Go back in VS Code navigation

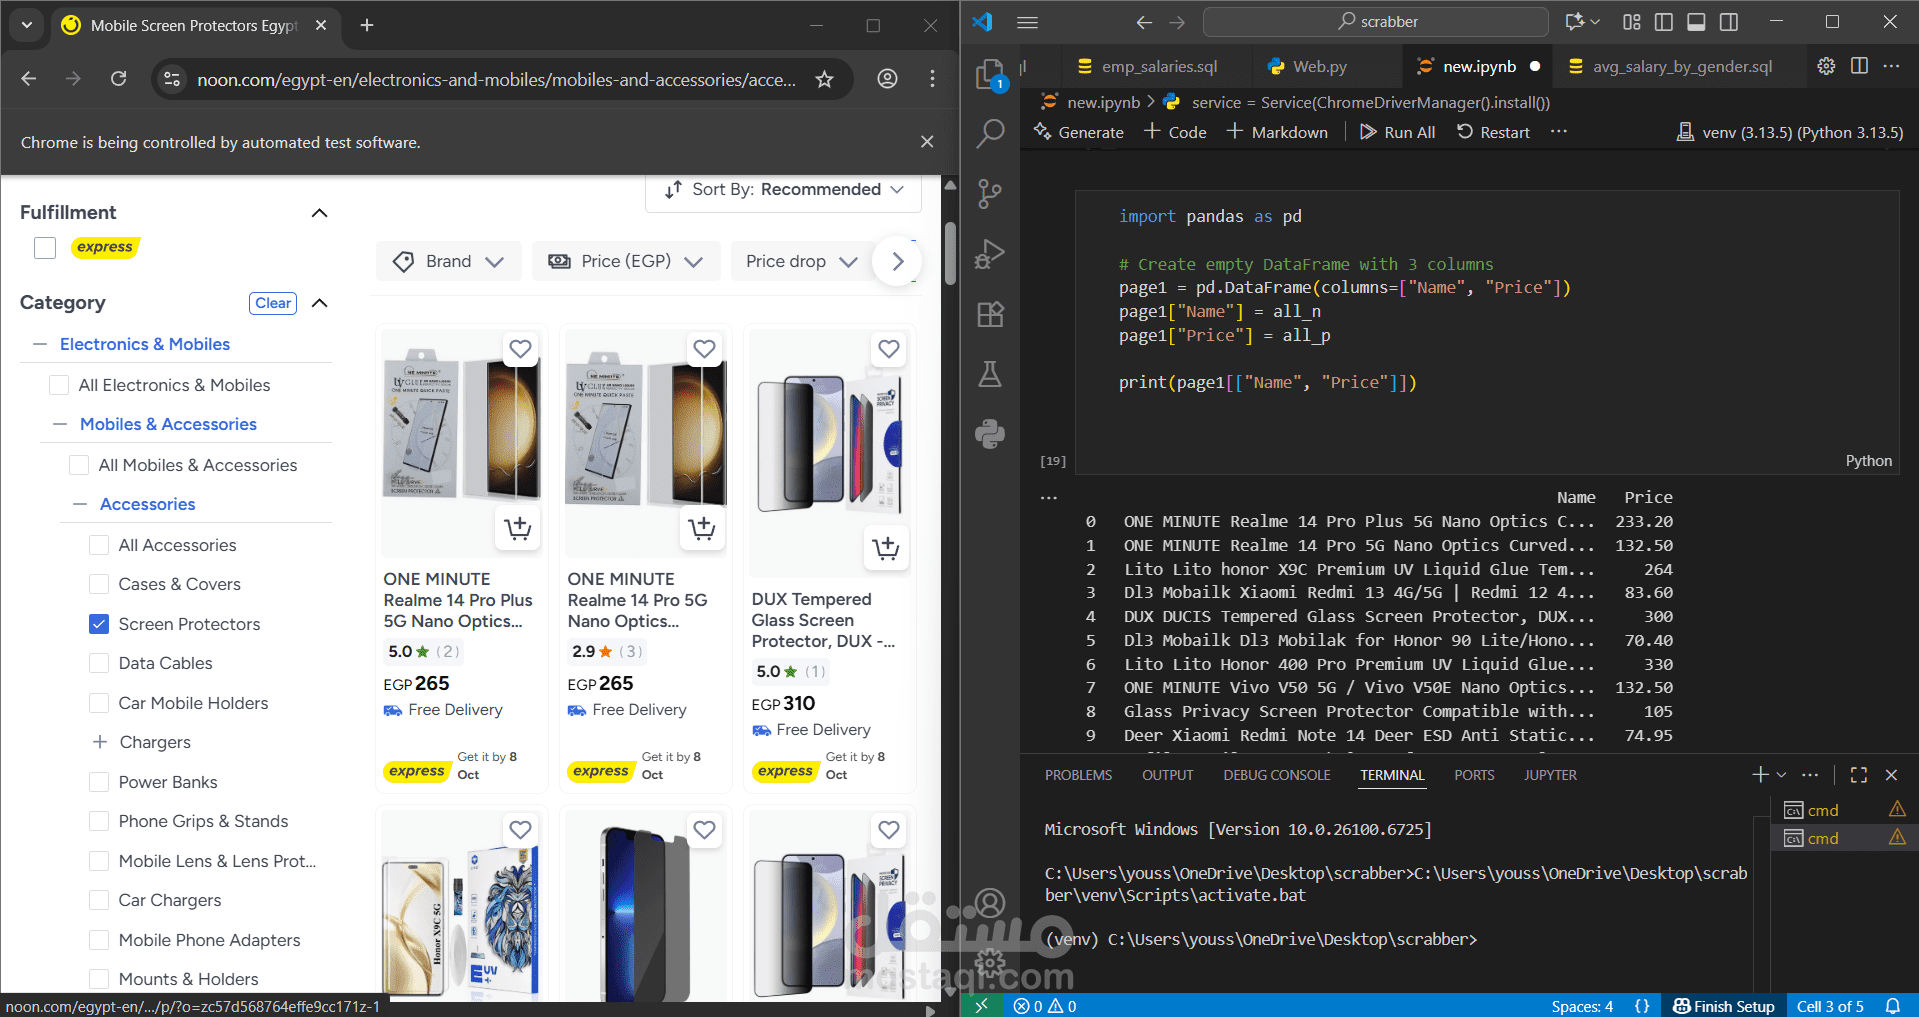tap(1144, 22)
